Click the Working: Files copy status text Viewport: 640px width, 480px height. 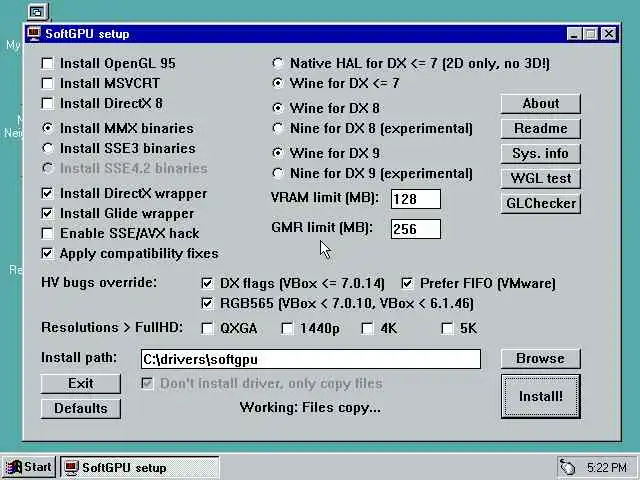pyautogui.click(x=310, y=407)
